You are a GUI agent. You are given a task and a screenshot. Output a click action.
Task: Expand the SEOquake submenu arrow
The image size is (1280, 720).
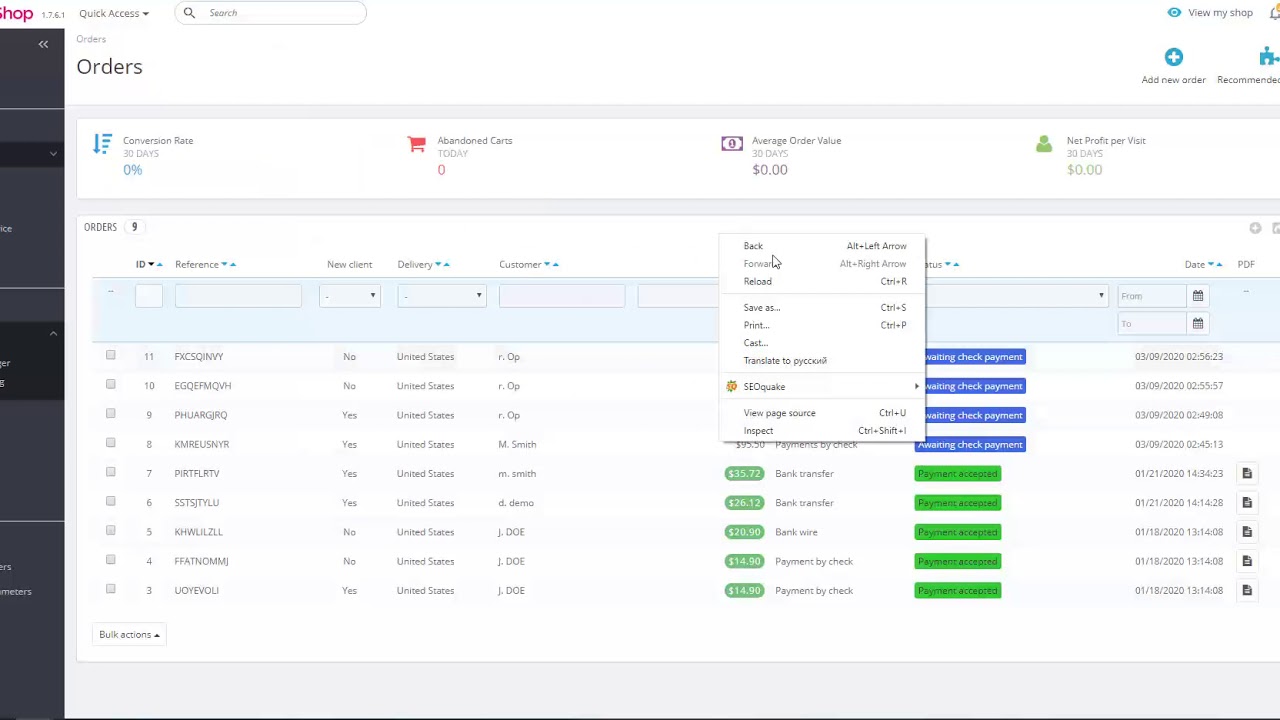[916, 386]
